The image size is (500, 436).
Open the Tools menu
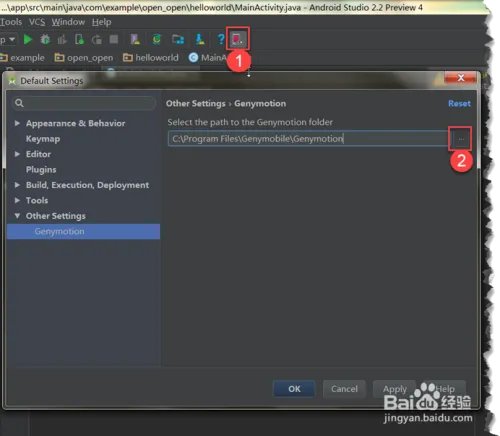click(x=11, y=22)
